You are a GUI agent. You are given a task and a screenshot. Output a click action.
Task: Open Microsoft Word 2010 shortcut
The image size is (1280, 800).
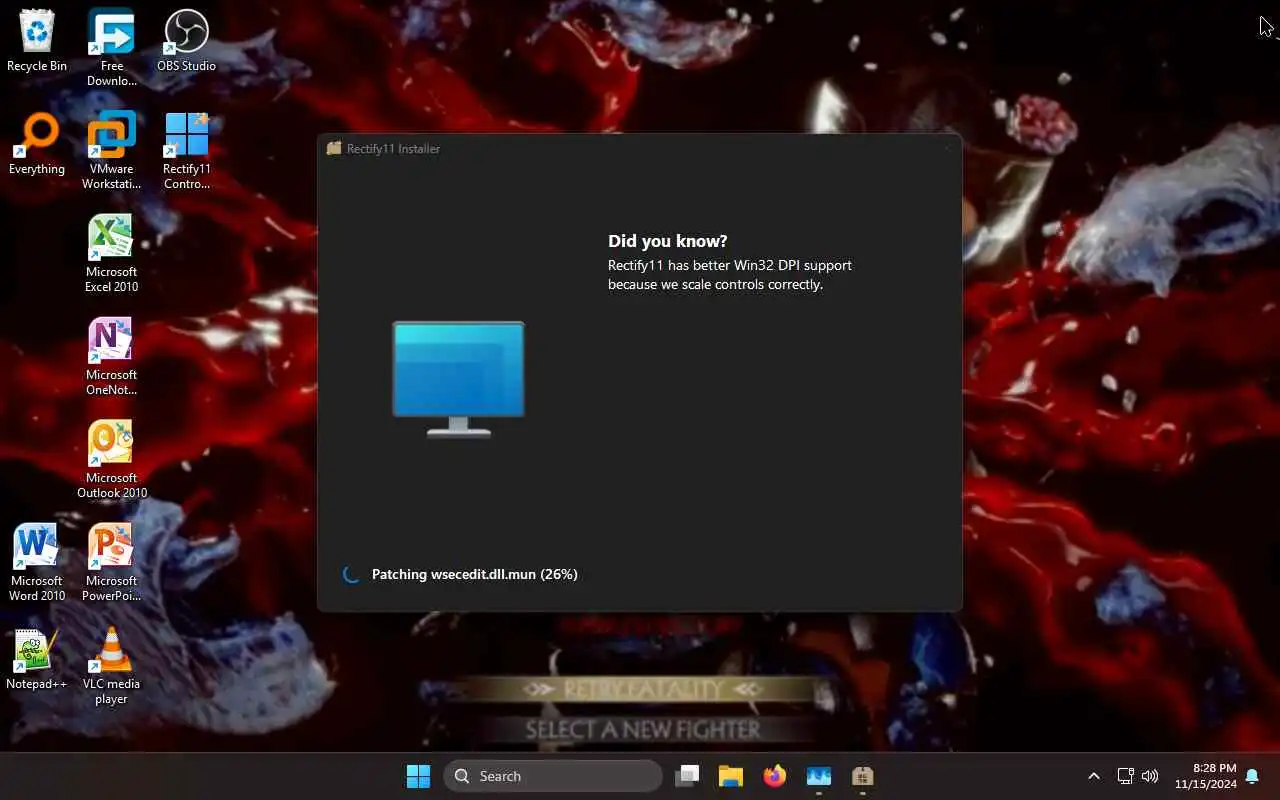pyautogui.click(x=37, y=562)
